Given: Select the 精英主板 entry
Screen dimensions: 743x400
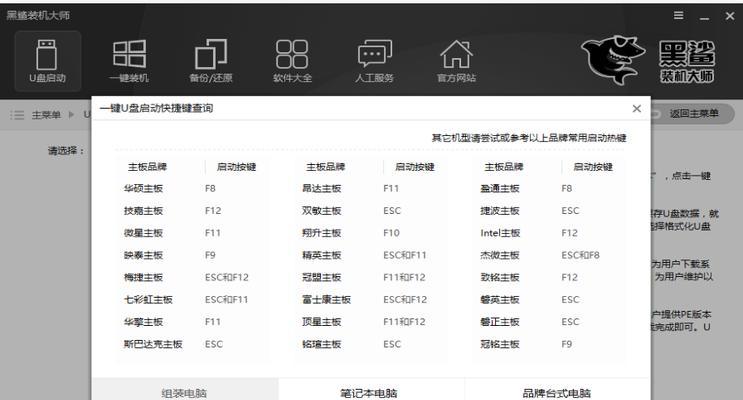Looking at the screenshot, I should pos(321,255).
